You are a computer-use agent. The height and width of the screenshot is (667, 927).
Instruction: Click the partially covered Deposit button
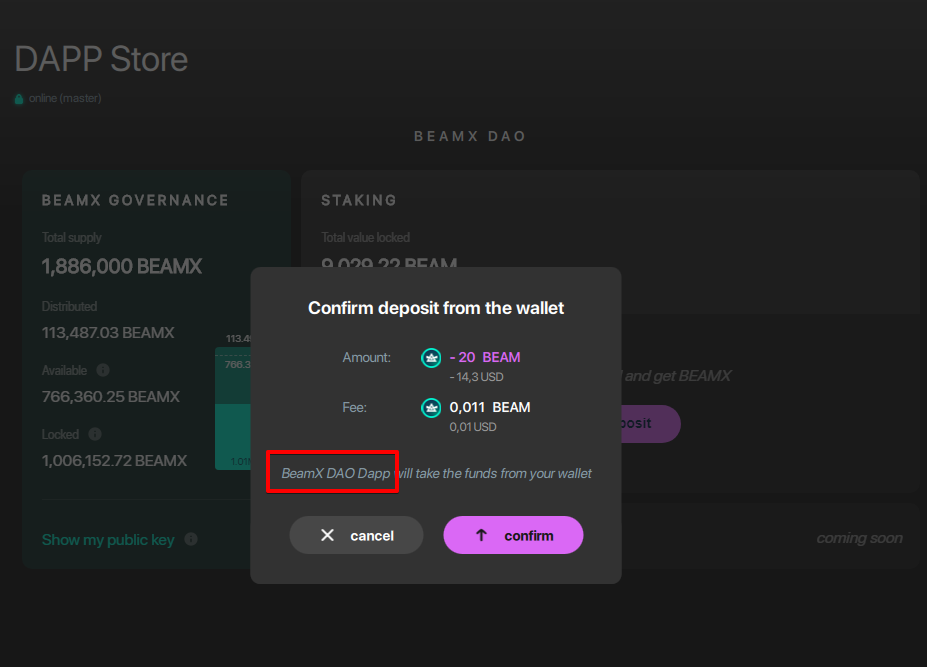click(652, 424)
